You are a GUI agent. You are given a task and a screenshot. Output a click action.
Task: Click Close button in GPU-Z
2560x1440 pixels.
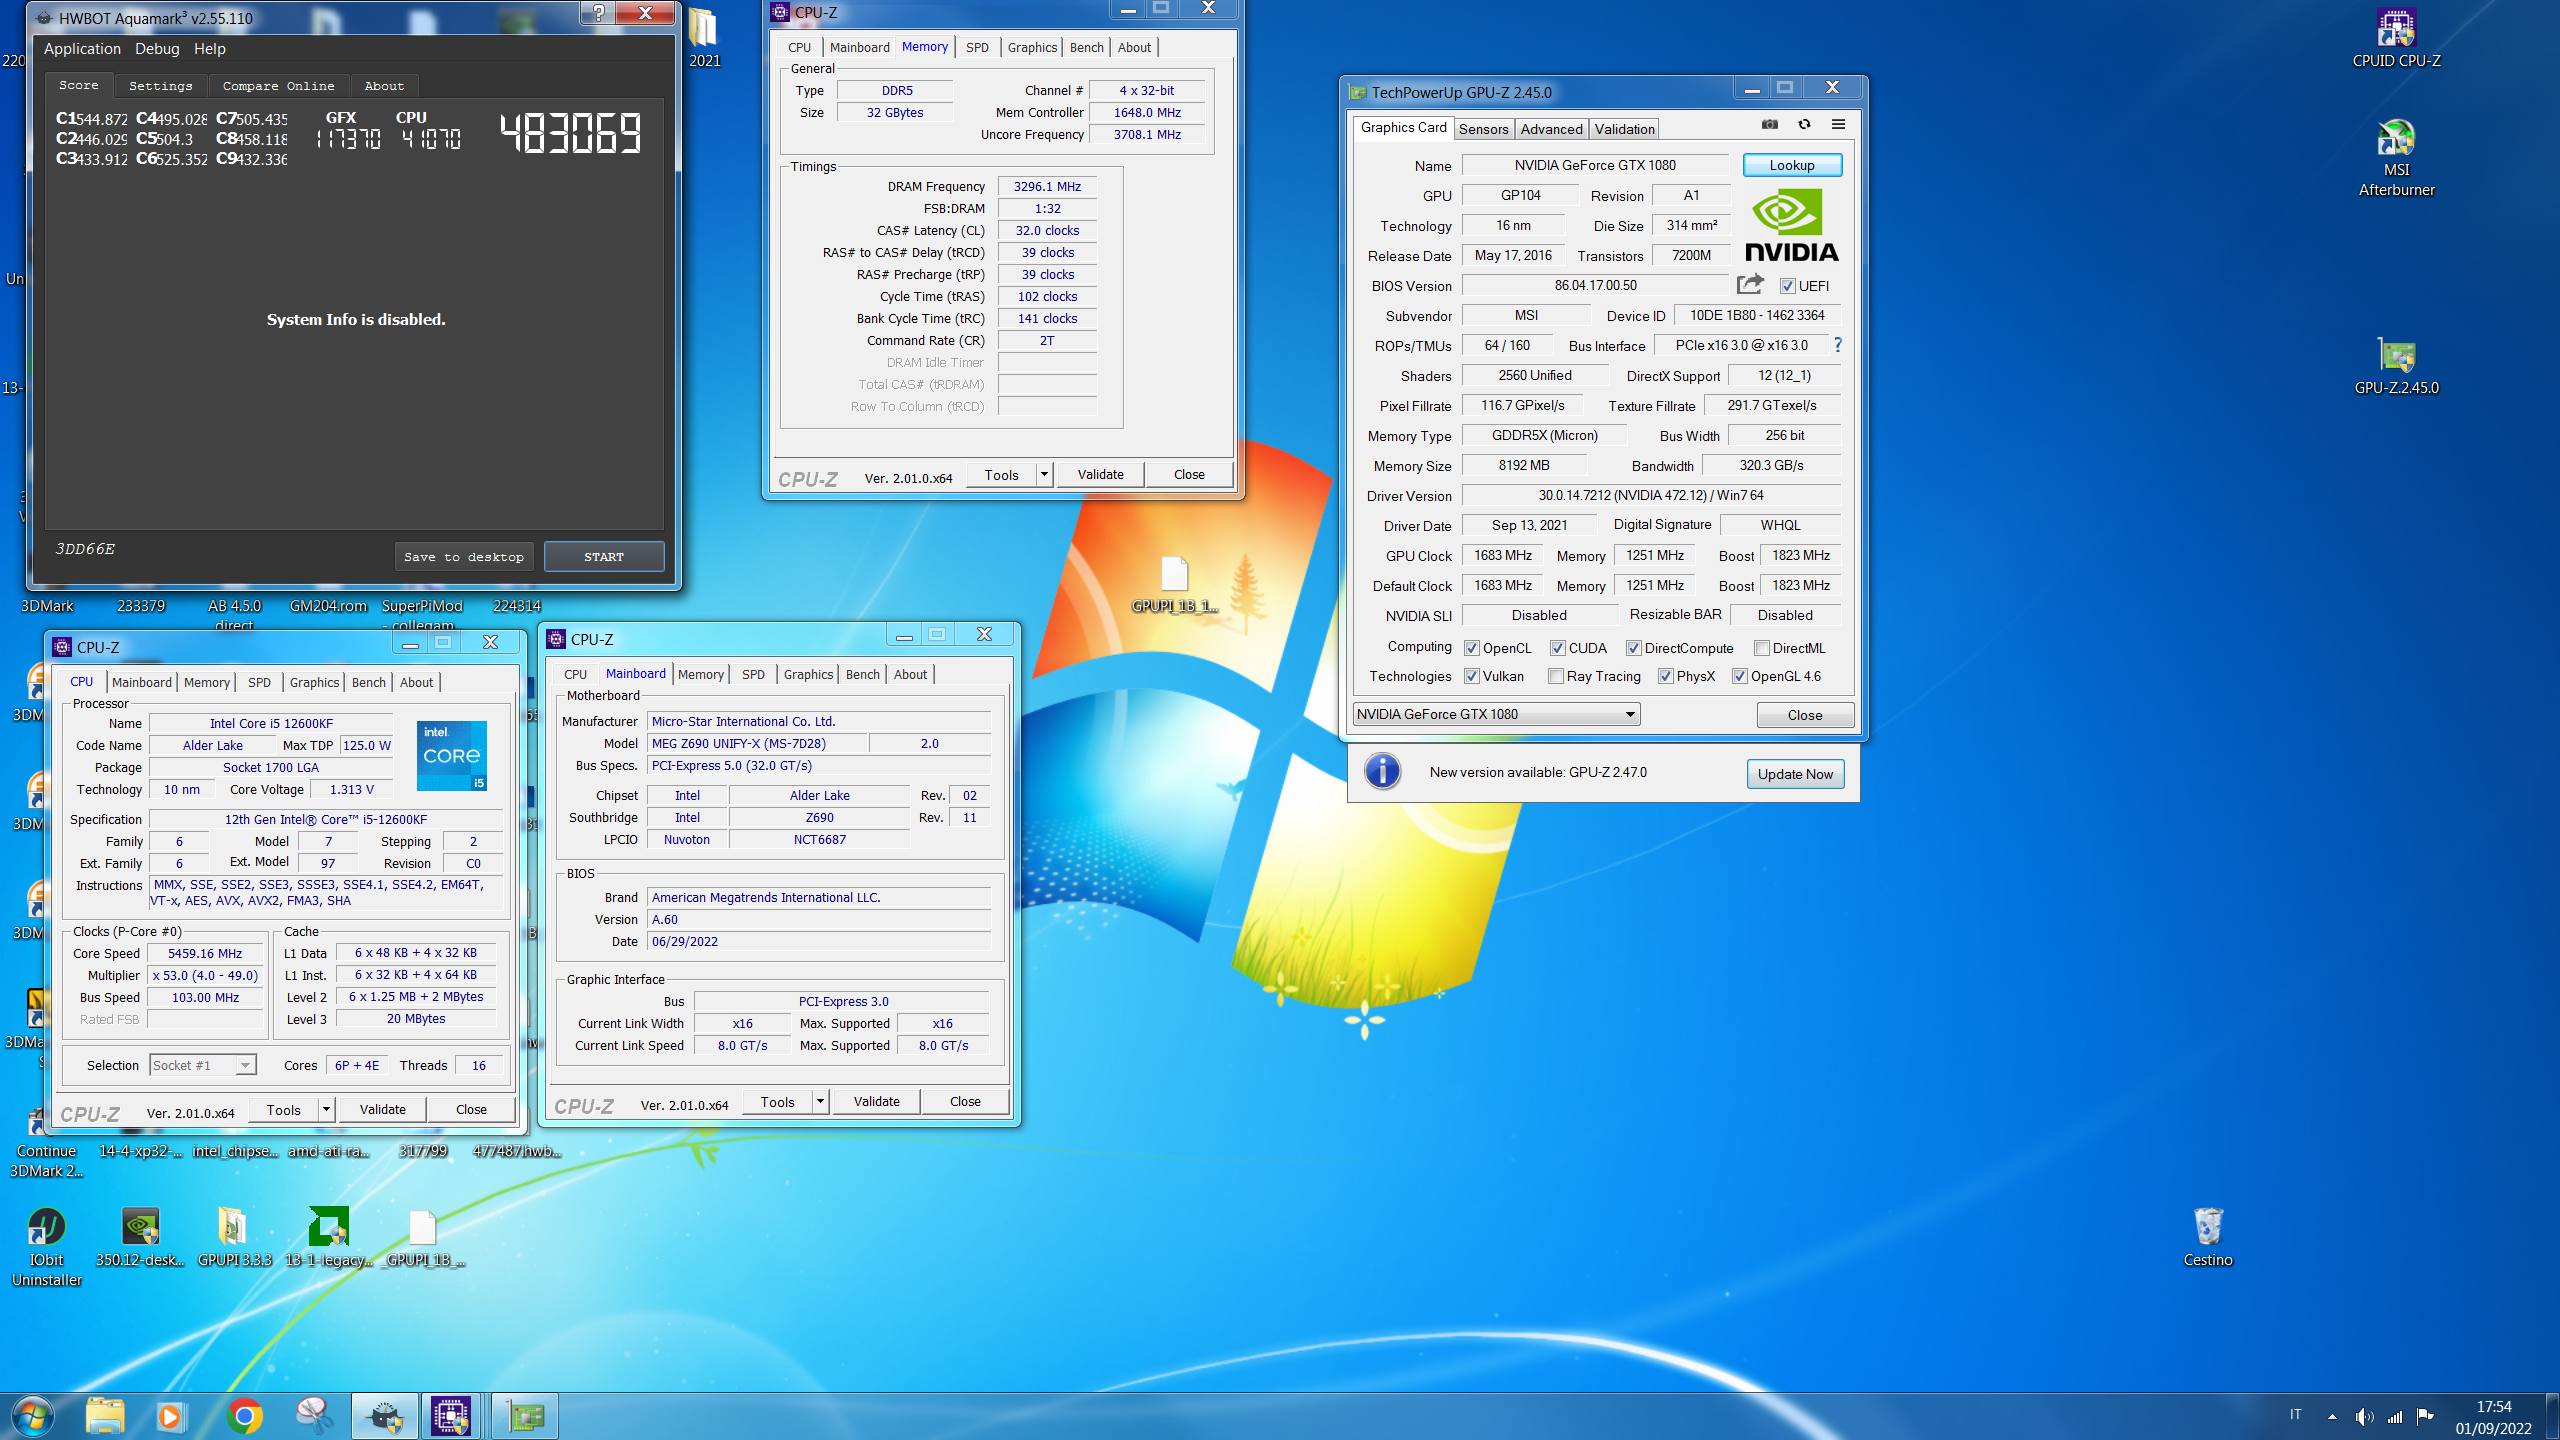1805,715
